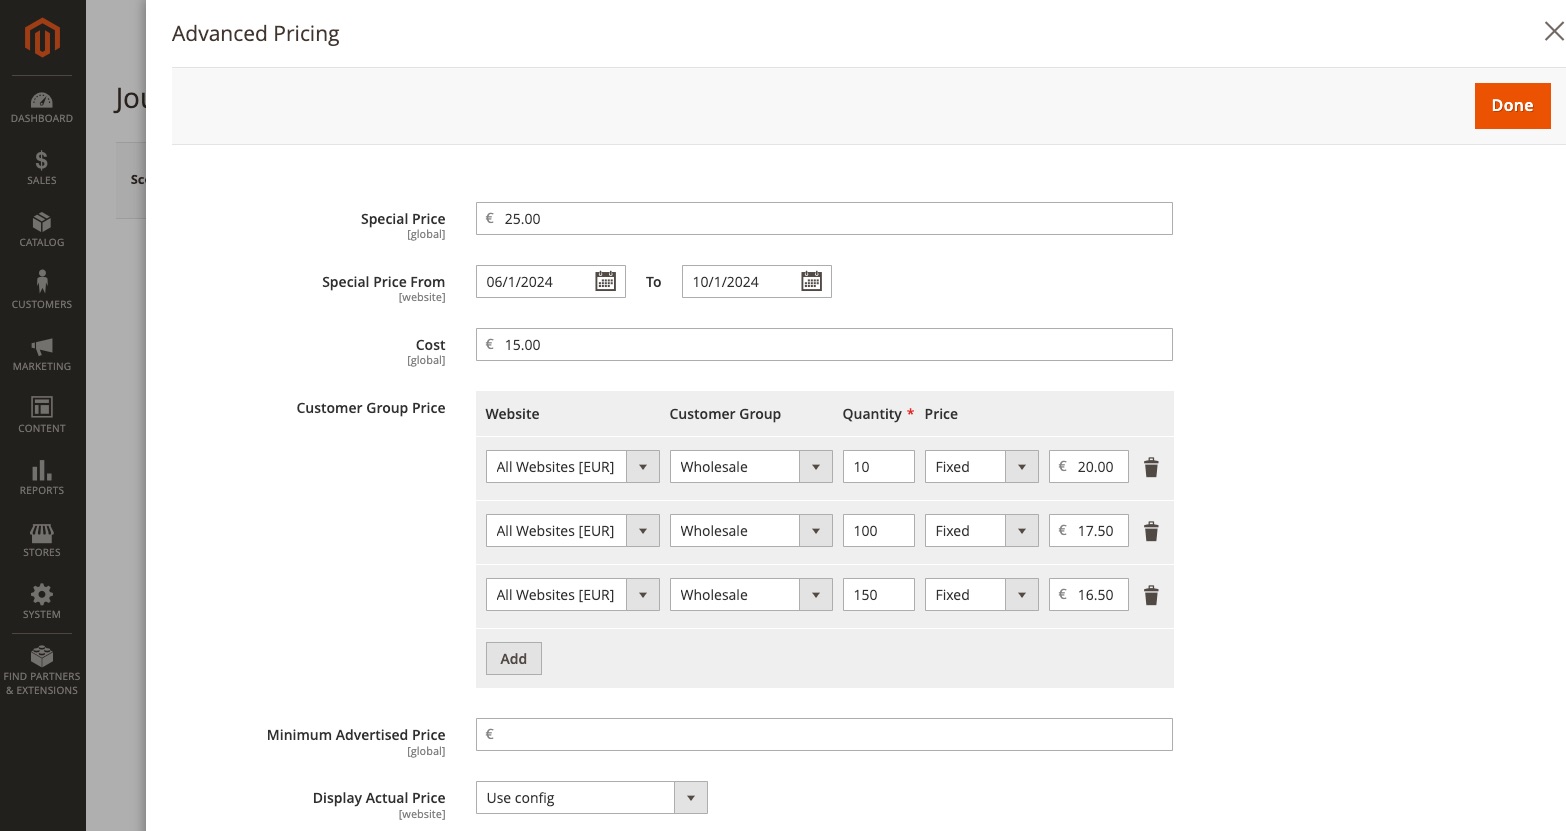Add a new customer group price row
1566x831 pixels.
click(513, 659)
